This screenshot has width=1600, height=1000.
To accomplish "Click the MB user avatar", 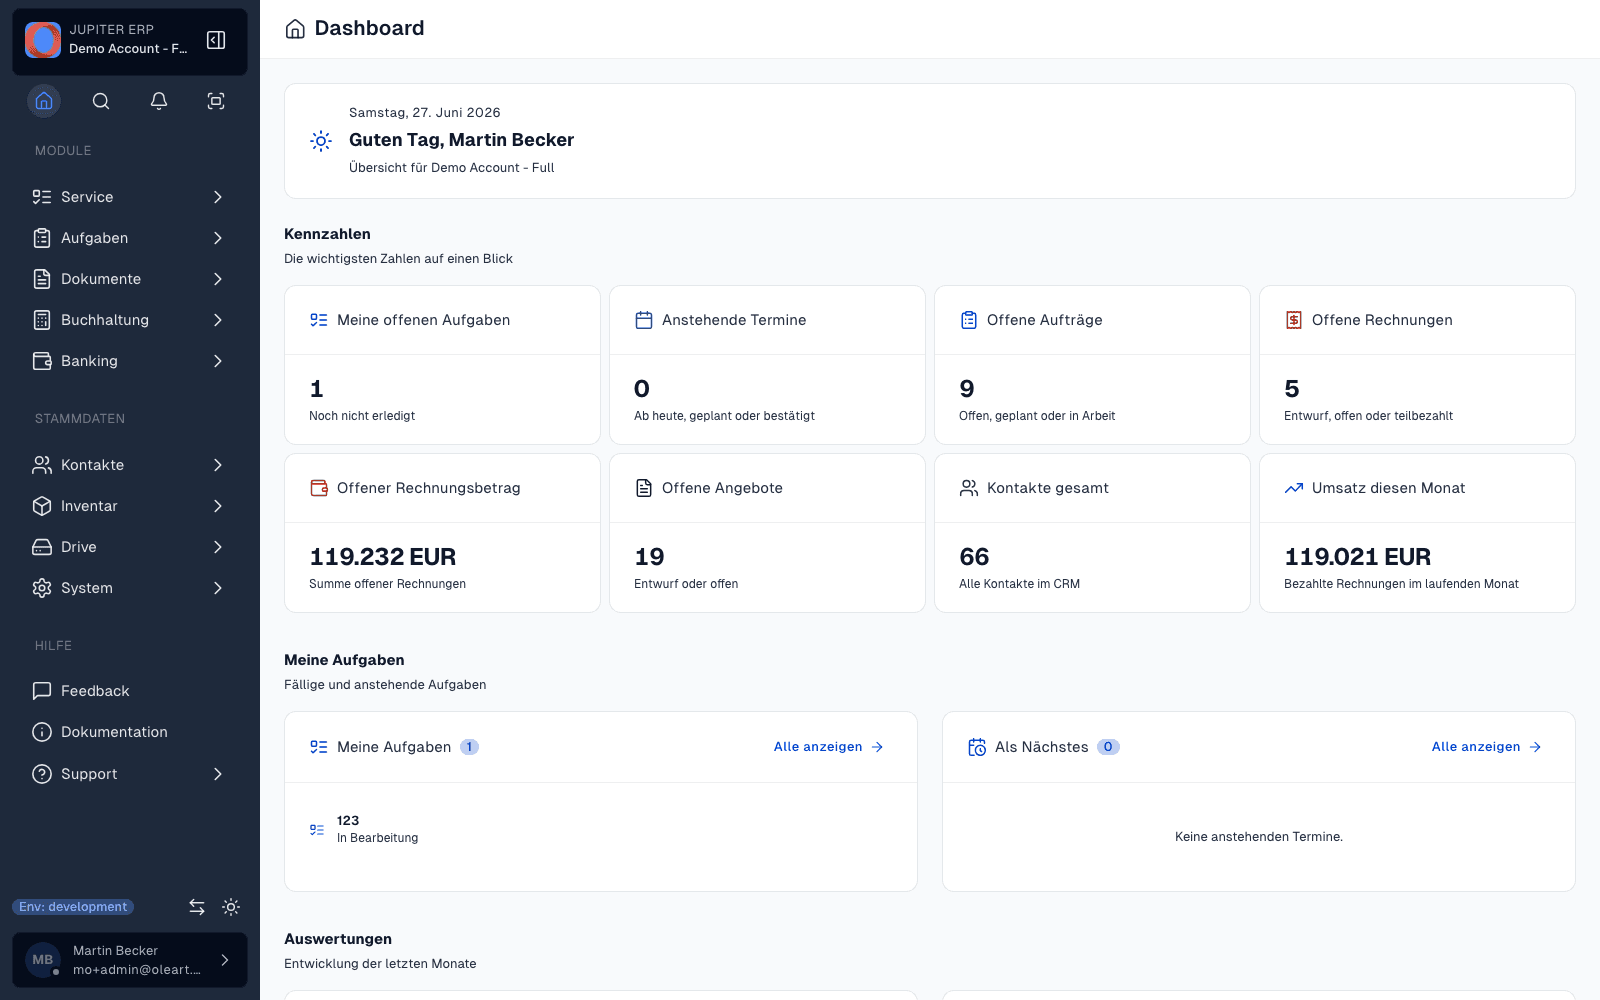I will click(43, 960).
